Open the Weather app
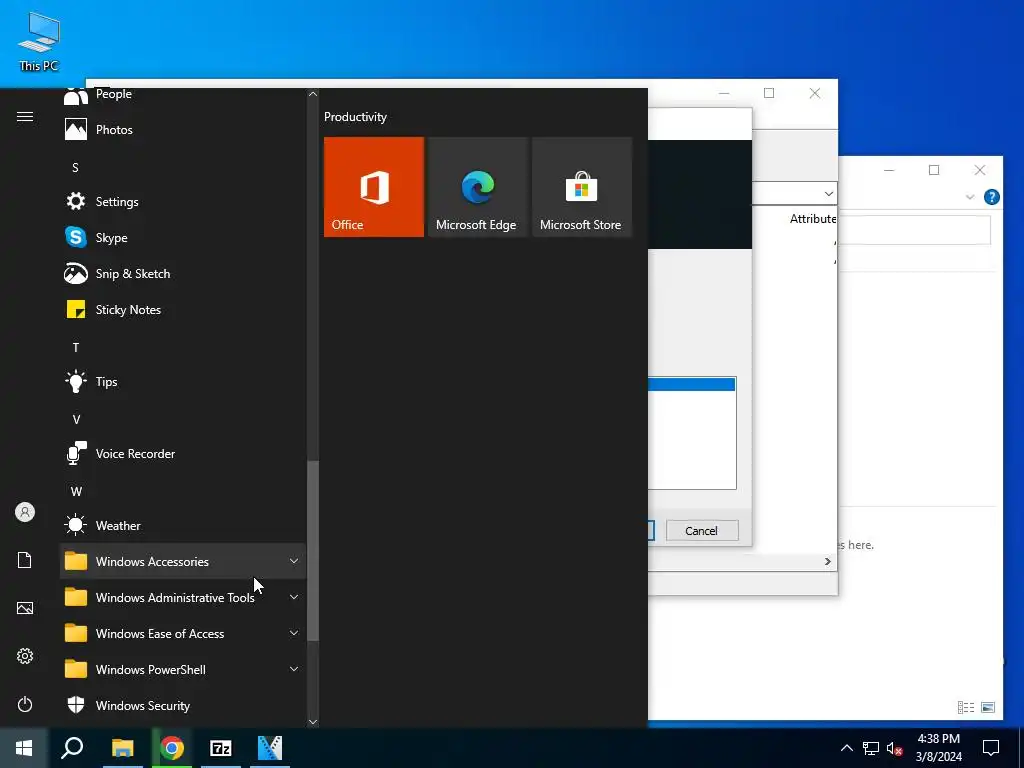This screenshot has width=1024, height=768. (182, 525)
